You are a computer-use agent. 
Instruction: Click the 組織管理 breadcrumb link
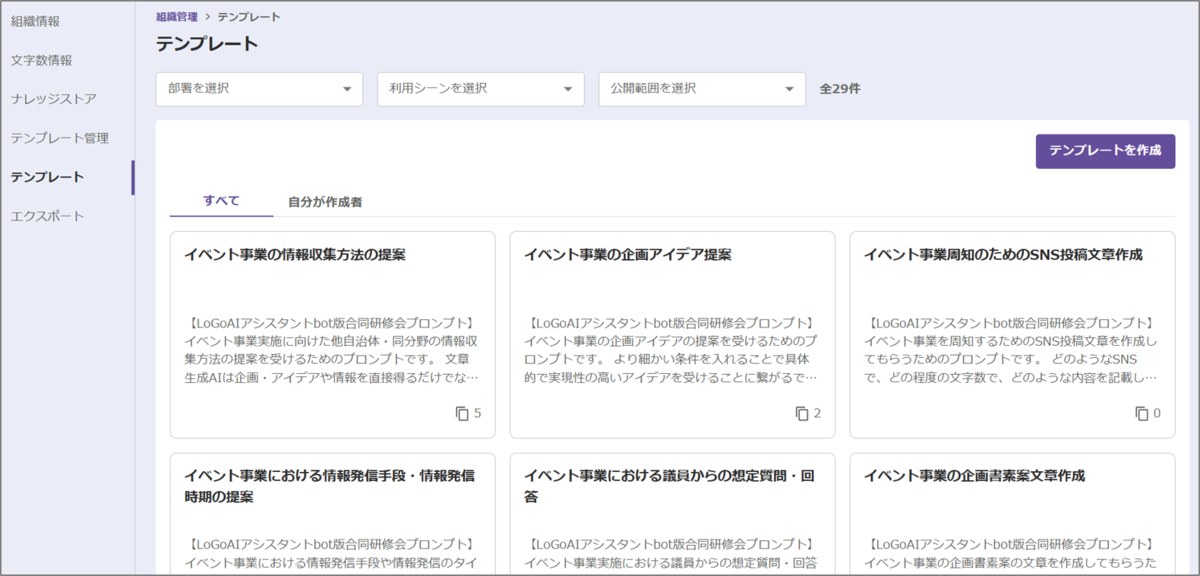point(177,17)
